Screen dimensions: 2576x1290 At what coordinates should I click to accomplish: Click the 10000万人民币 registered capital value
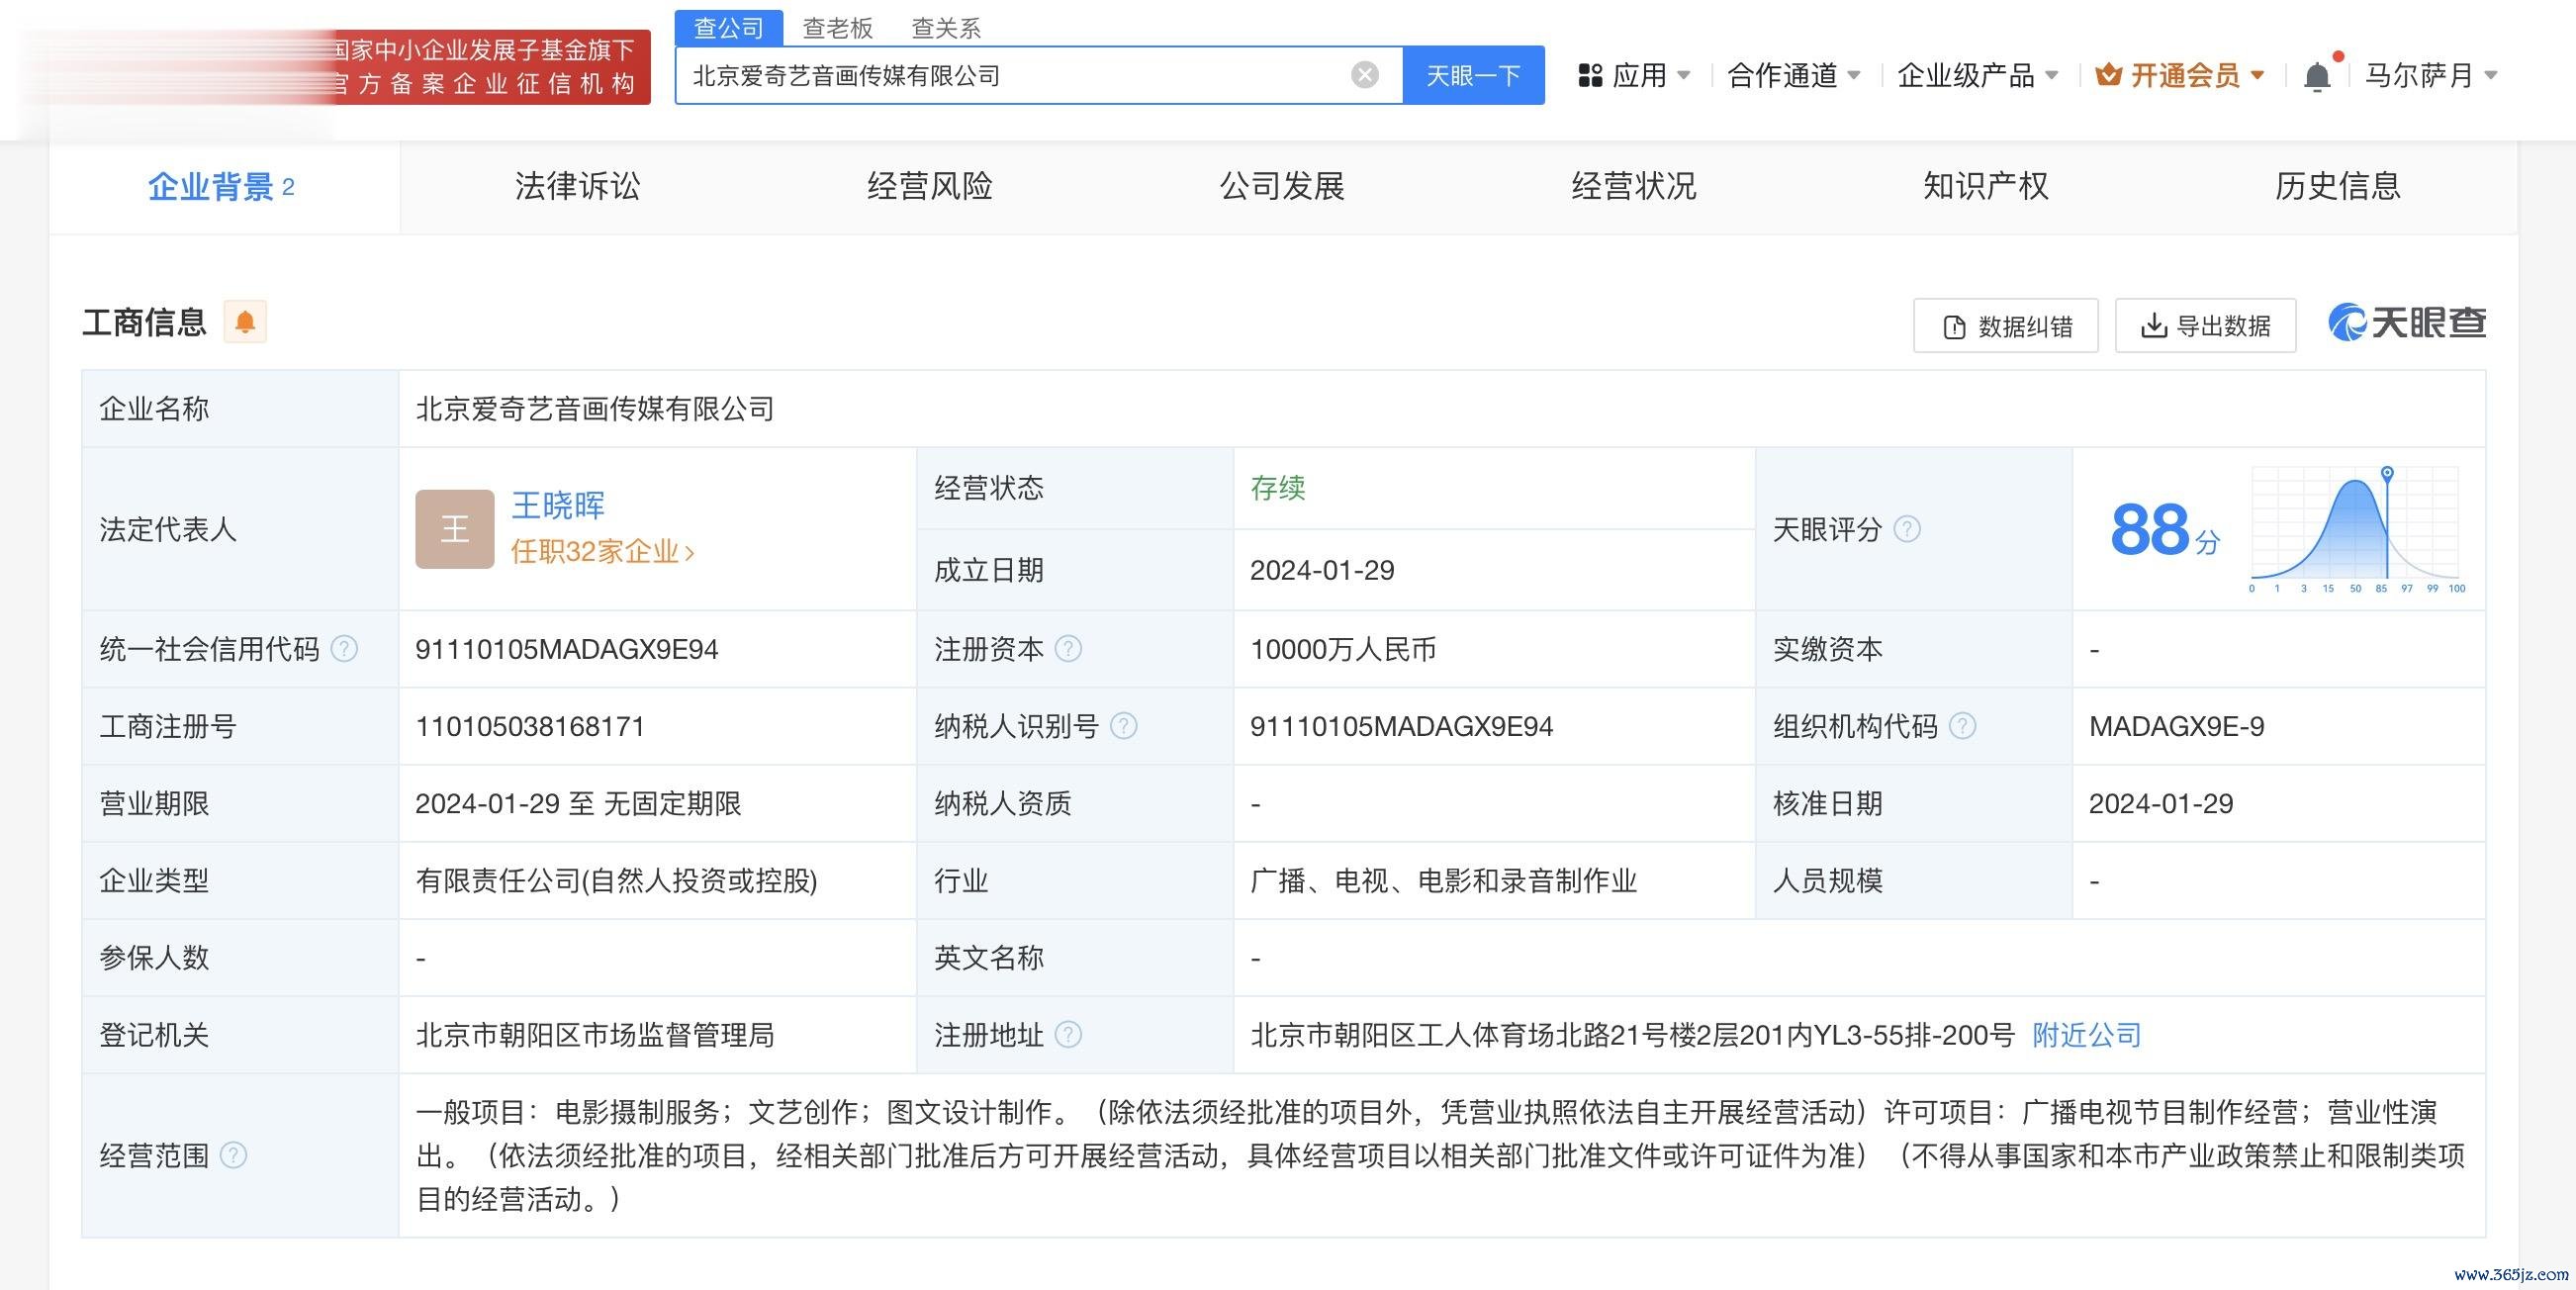(1343, 649)
